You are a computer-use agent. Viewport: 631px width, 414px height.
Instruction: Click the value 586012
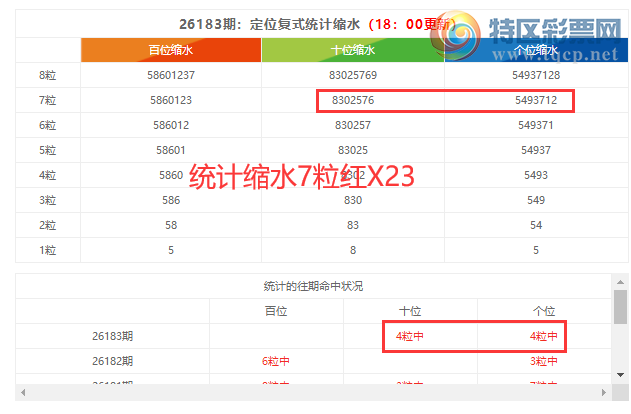click(x=171, y=125)
